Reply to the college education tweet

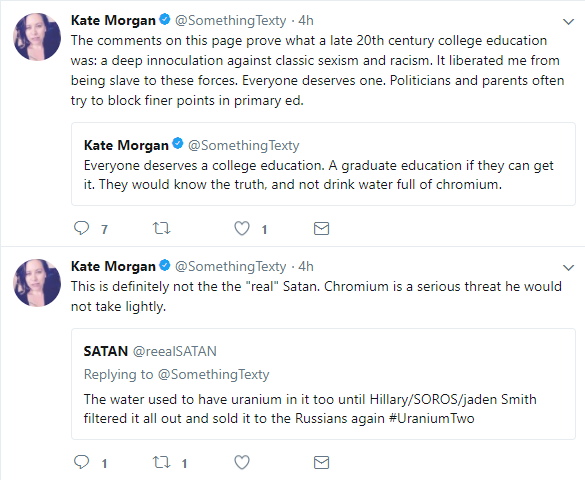tap(81, 228)
